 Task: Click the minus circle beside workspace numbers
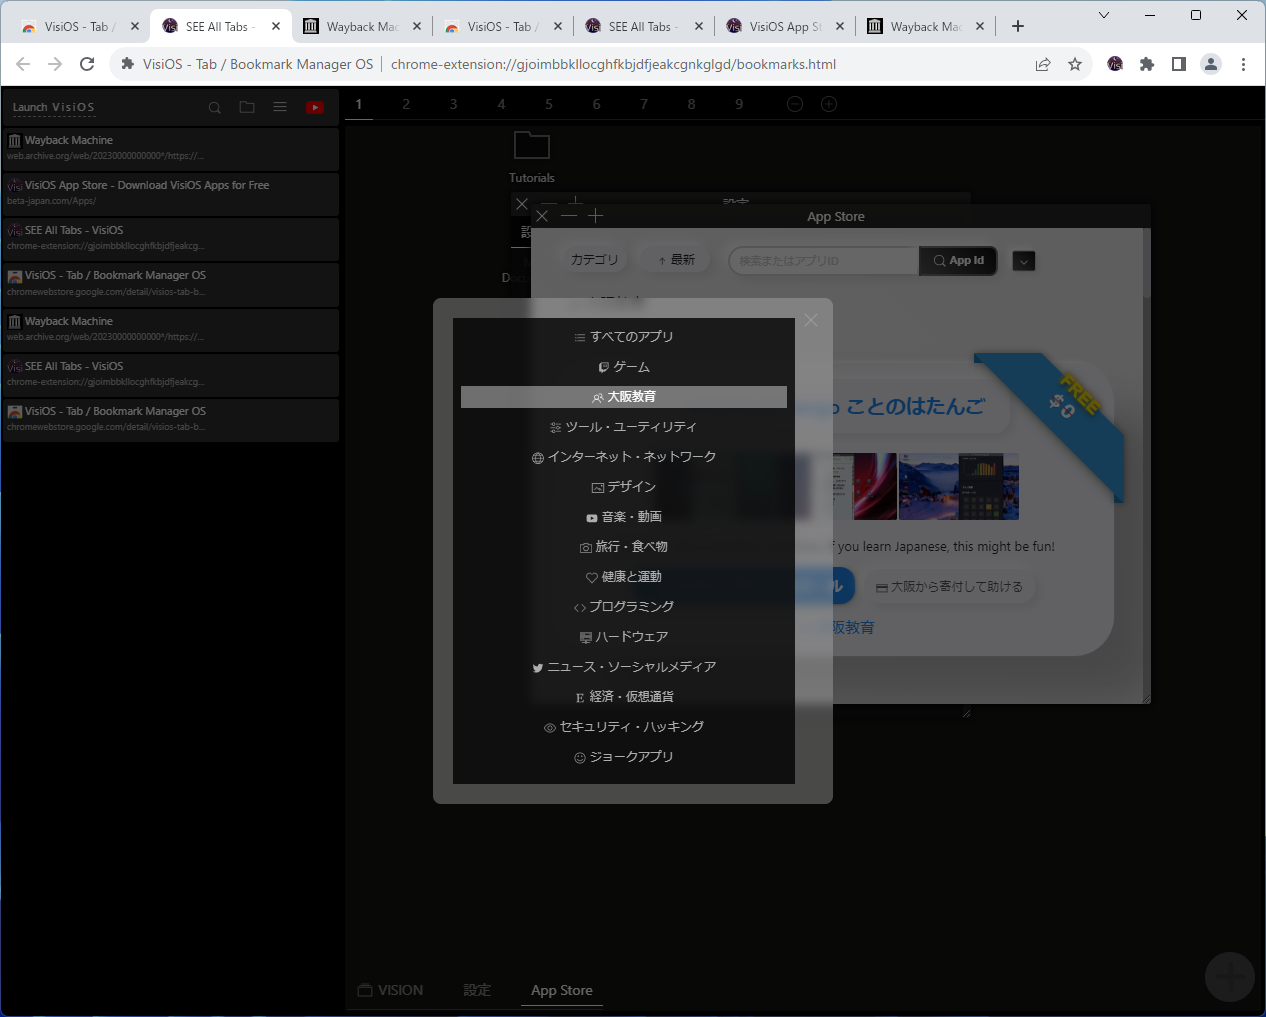[x=795, y=104]
